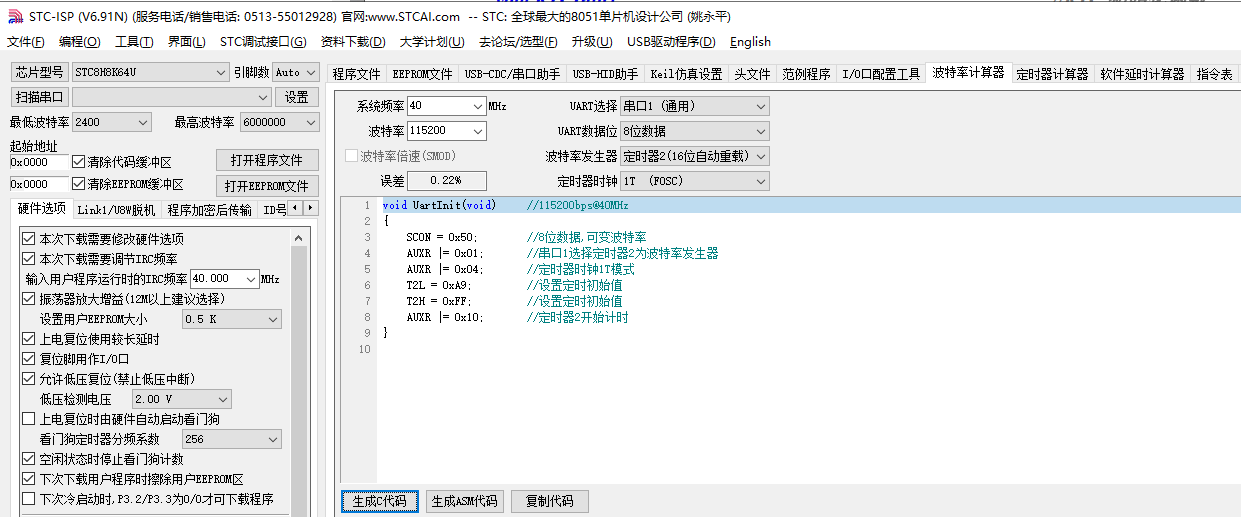The height and width of the screenshot is (517, 1241).
Task: Expand the serial port selection dropdown
Action: point(263,97)
